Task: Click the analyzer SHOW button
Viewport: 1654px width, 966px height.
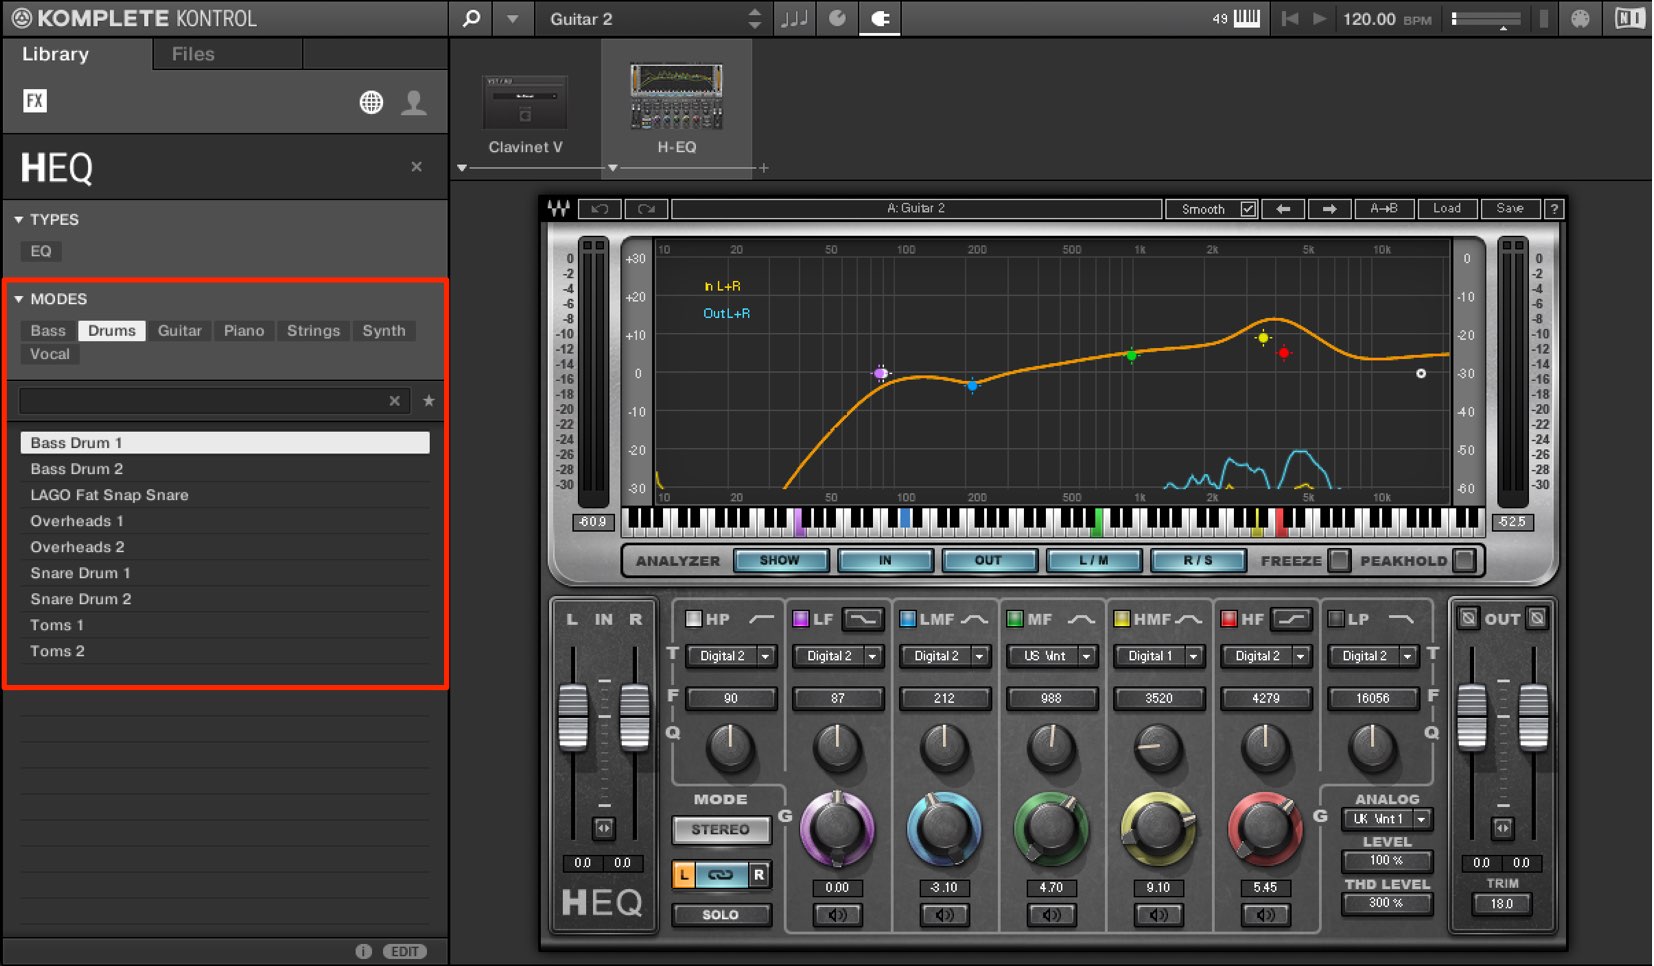Action: pyautogui.click(x=780, y=560)
